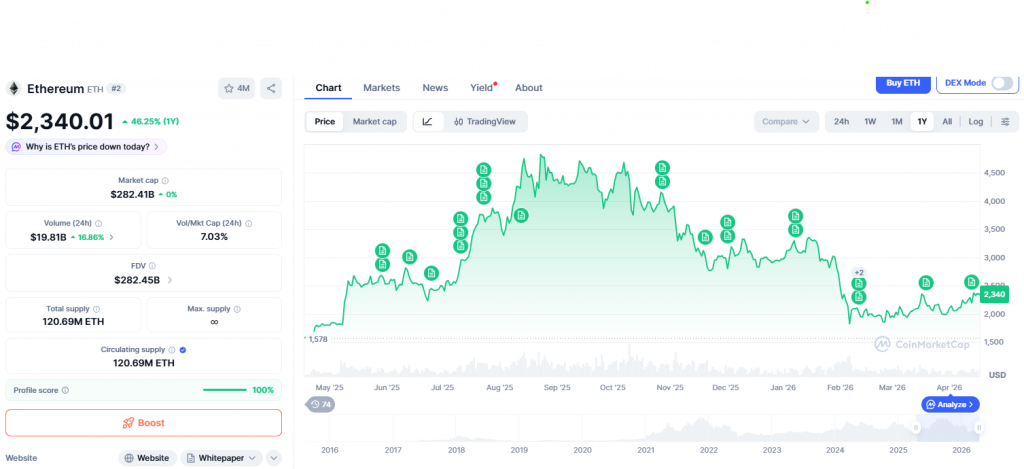Add Ethereum to watchlist star button
1024x469 pixels.
(236, 89)
